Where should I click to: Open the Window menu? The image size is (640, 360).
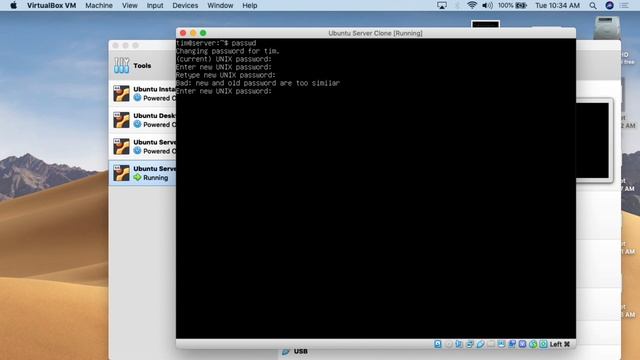(220, 5)
